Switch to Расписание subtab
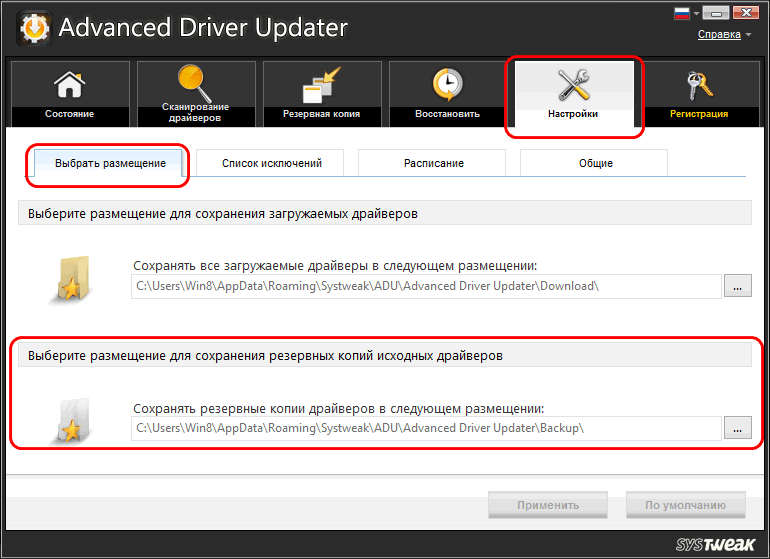Viewport: 770px width, 559px height. tap(434, 163)
